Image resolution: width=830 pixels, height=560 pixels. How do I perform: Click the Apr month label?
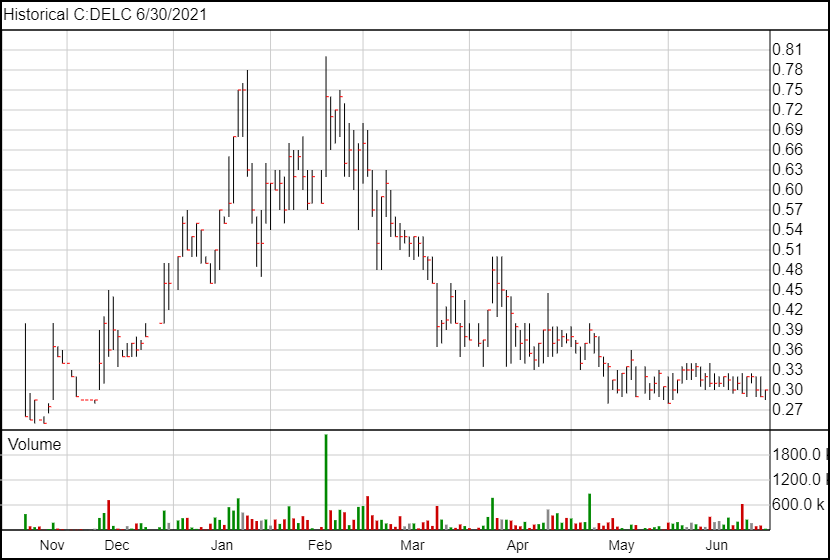pyautogui.click(x=517, y=545)
